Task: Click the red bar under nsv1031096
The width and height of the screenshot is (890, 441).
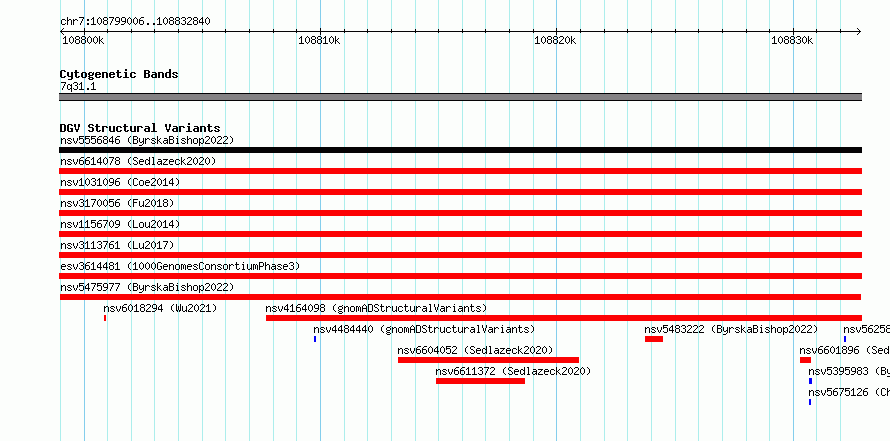Action: coord(460,192)
